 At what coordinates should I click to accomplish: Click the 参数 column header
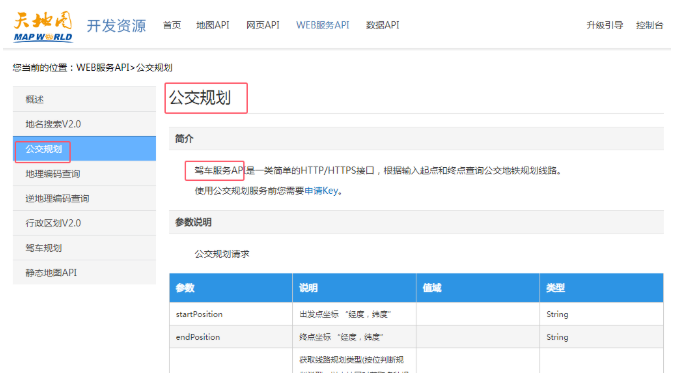(231, 288)
